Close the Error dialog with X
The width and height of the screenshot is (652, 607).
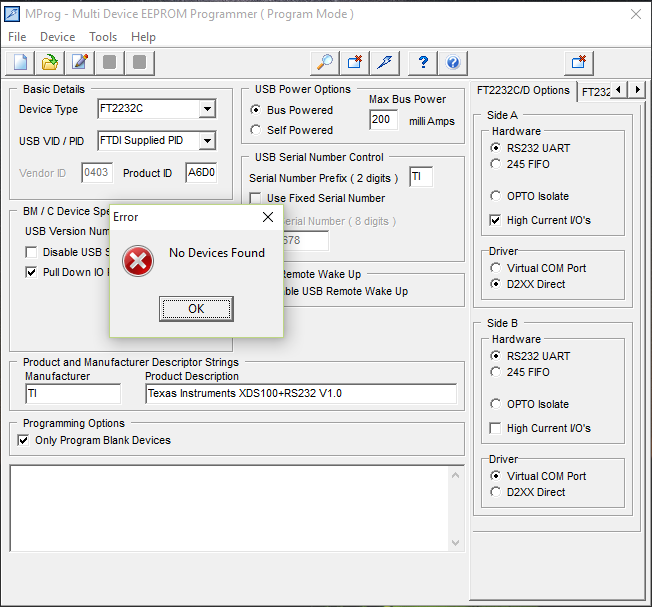(268, 217)
